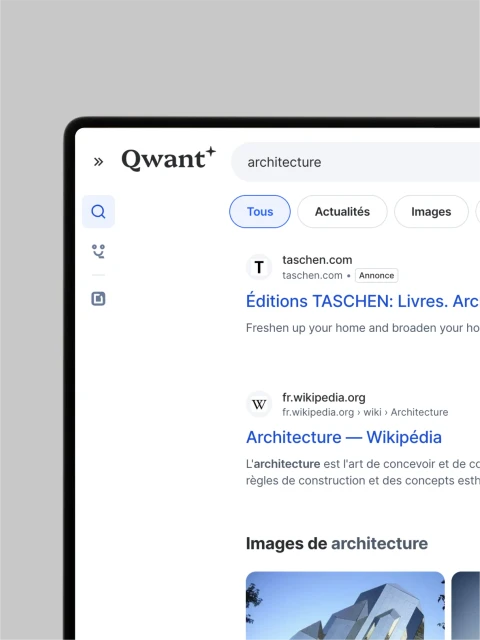480x640 pixels.
Task: Open the Éditions TASCHEN result title
Action: 363,301
